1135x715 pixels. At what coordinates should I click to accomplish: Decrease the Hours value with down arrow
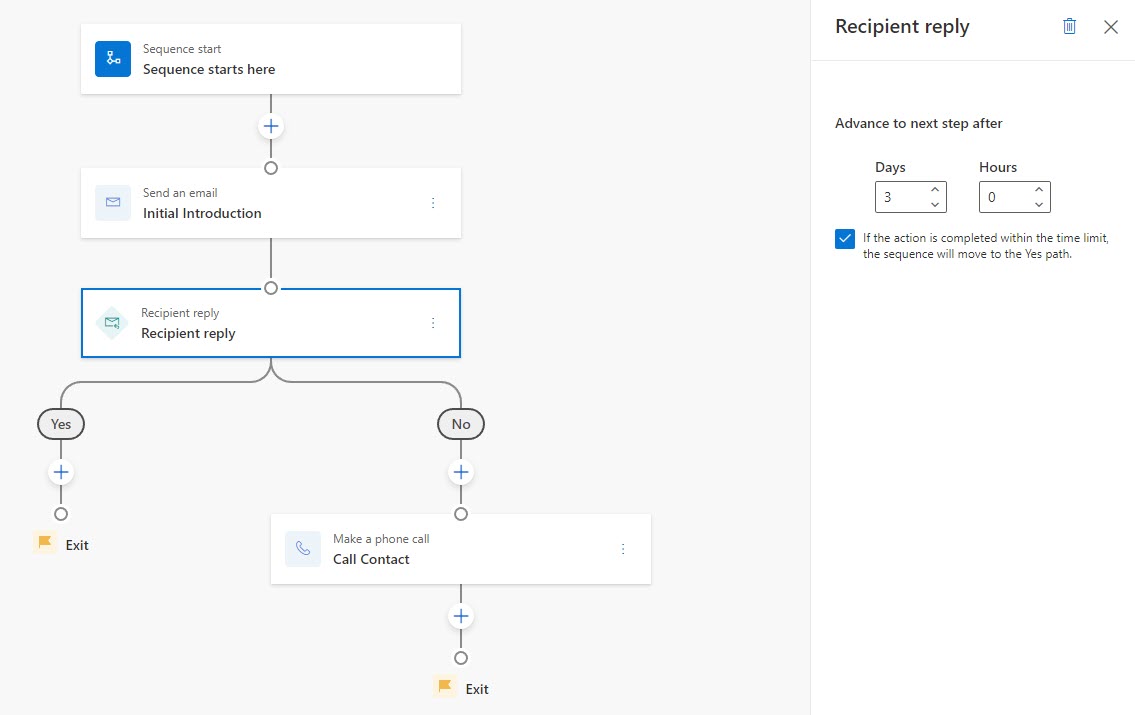tap(1039, 205)
